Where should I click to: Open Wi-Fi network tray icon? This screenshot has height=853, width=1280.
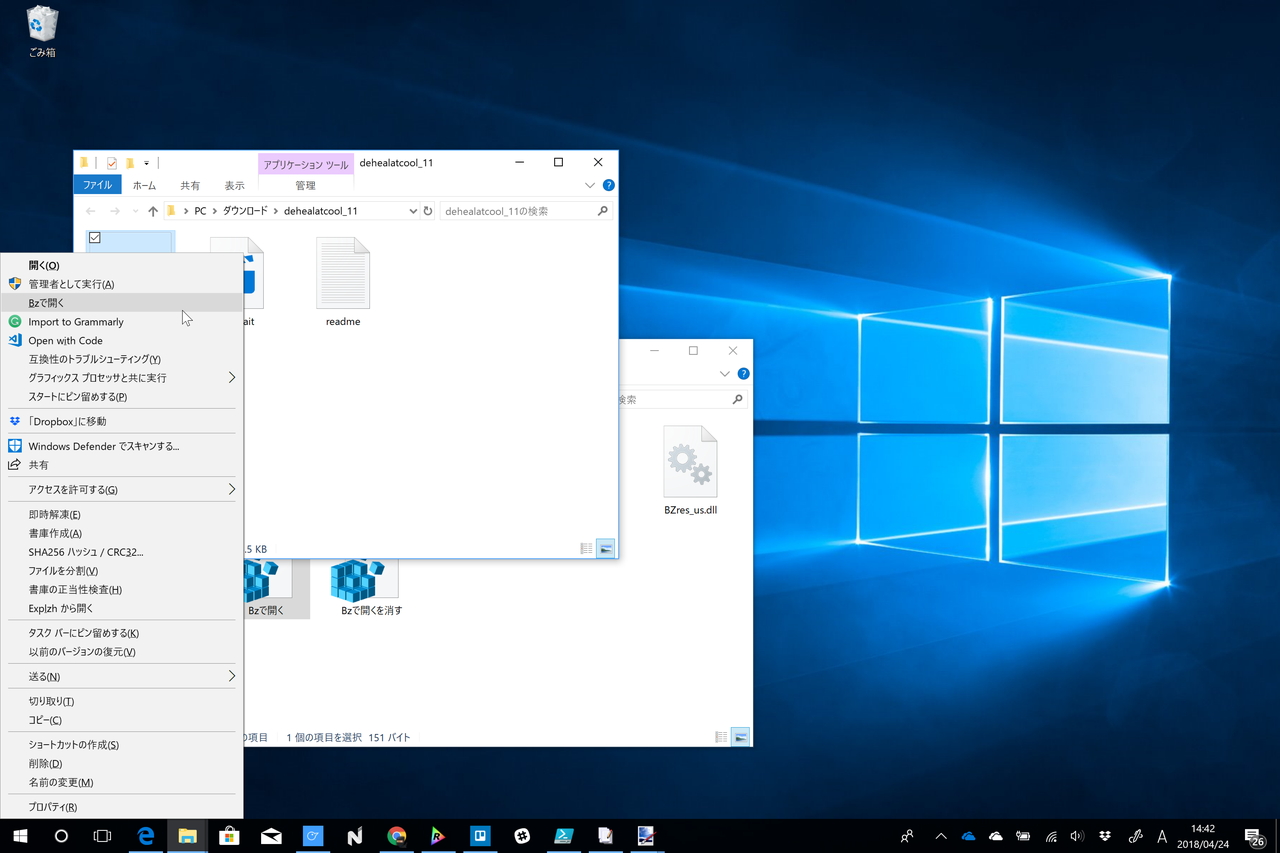coord(1051,836)
